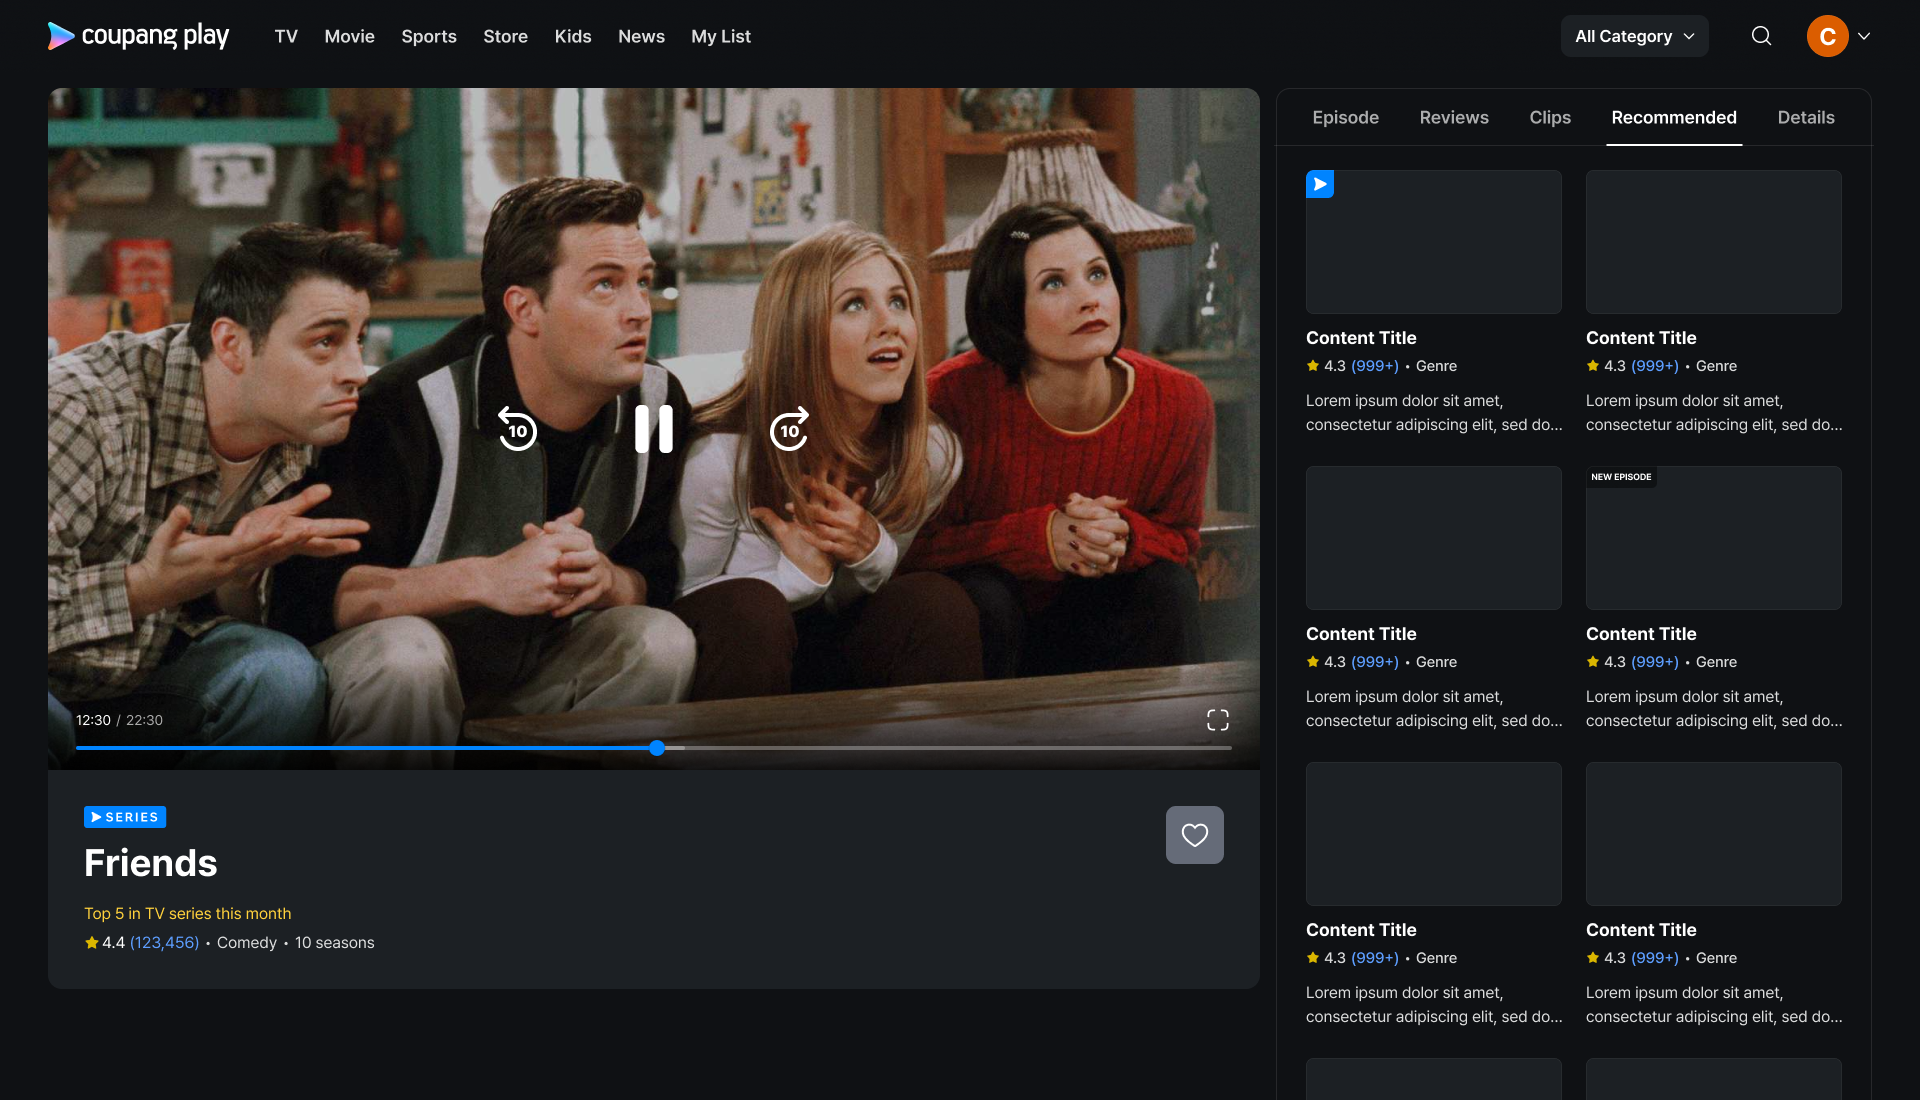Switch to the Episode tab

1345,118
